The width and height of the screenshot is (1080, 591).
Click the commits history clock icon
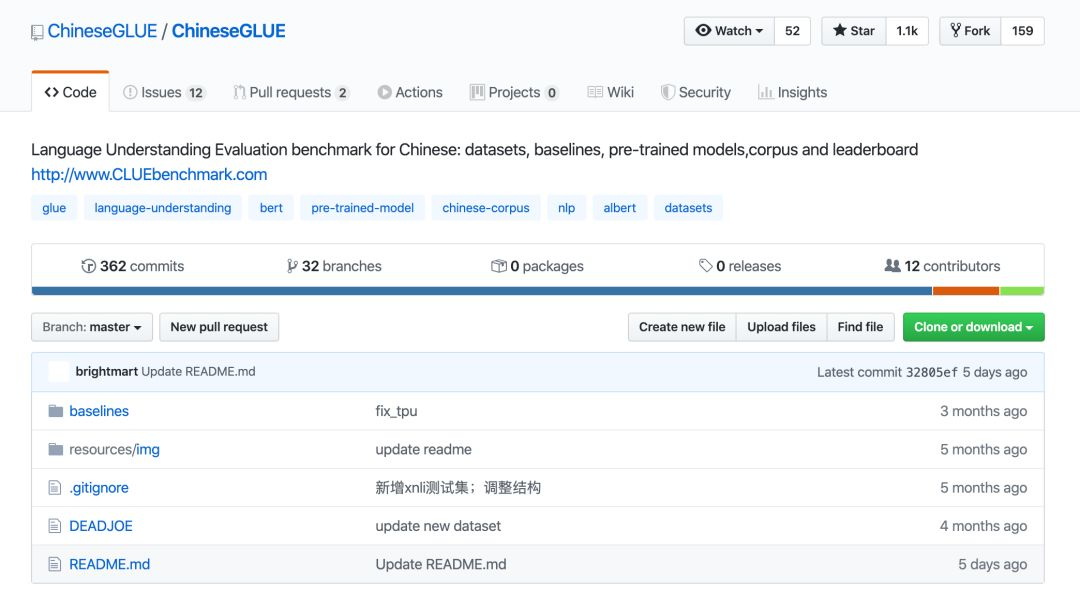pos(88,266)
